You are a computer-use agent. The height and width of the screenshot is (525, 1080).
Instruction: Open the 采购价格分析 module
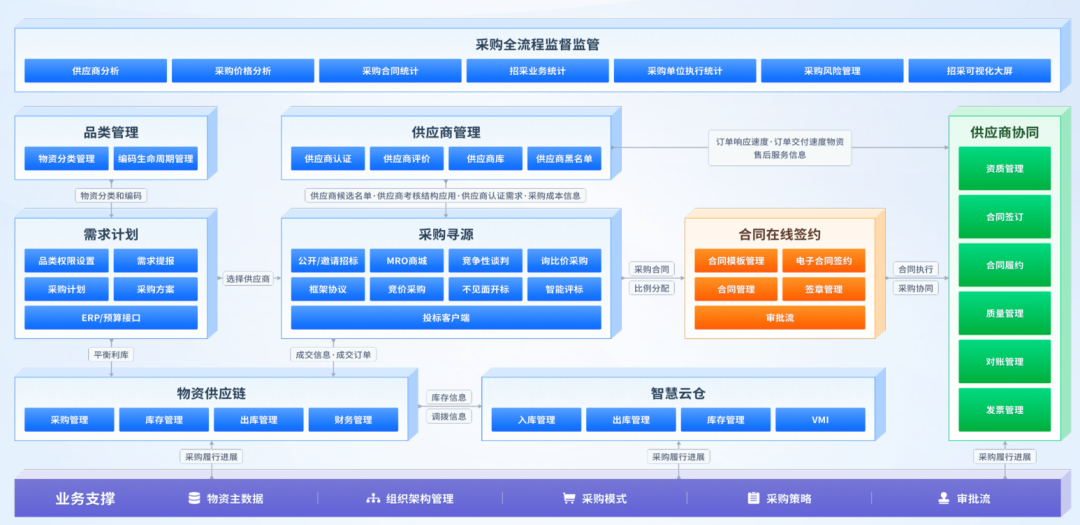243,71
